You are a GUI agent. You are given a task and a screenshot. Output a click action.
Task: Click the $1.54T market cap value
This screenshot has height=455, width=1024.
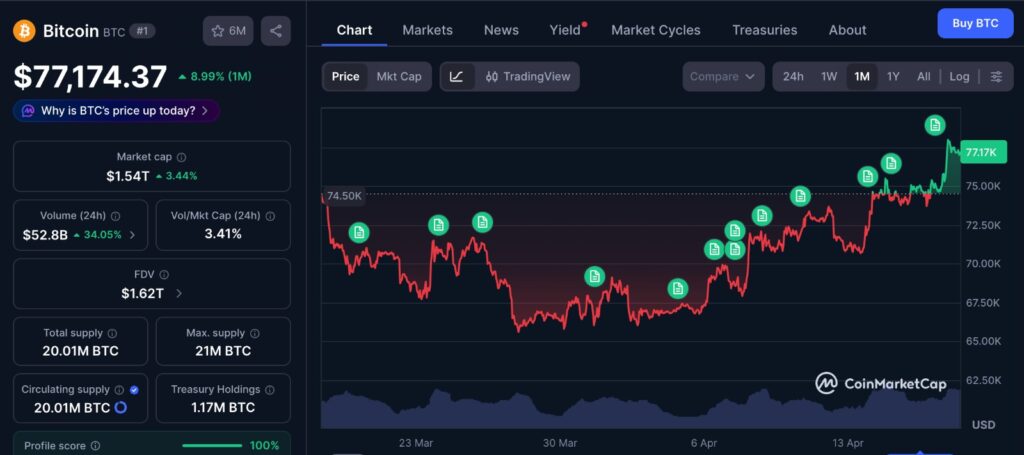[128, 176]
